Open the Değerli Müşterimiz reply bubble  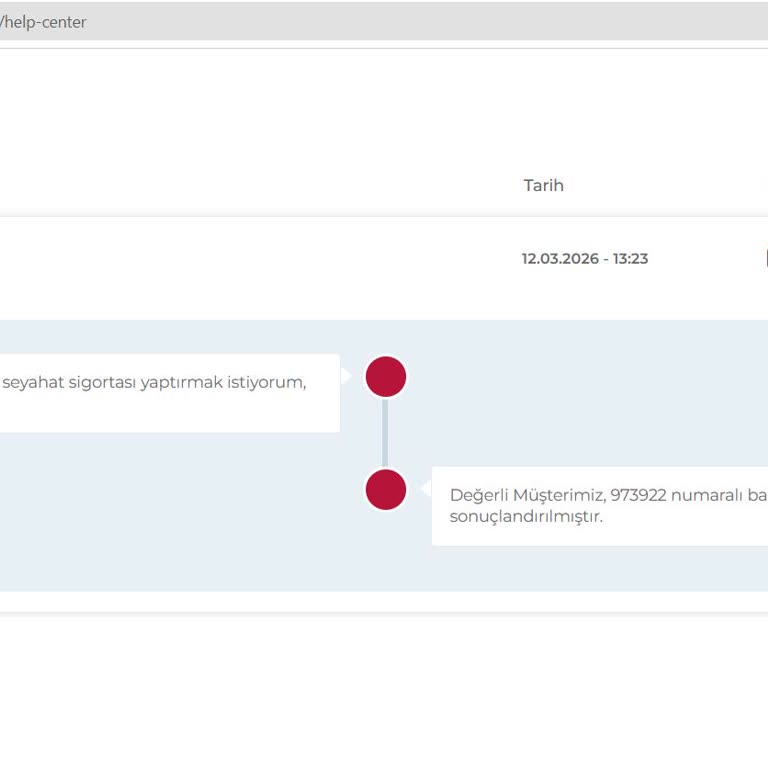click(x=600, y=506)
